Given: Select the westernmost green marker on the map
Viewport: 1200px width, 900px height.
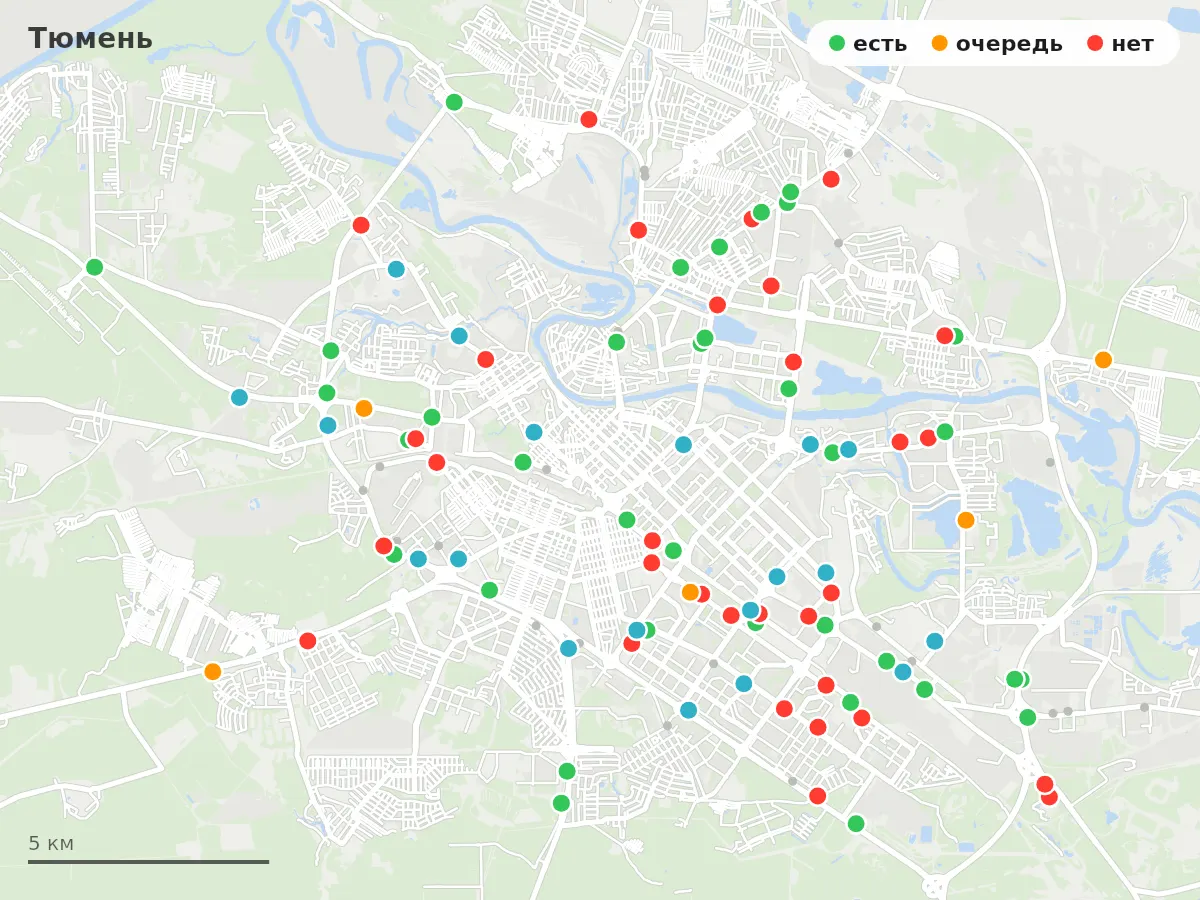Looking at the screenshot, I should 94,267.
